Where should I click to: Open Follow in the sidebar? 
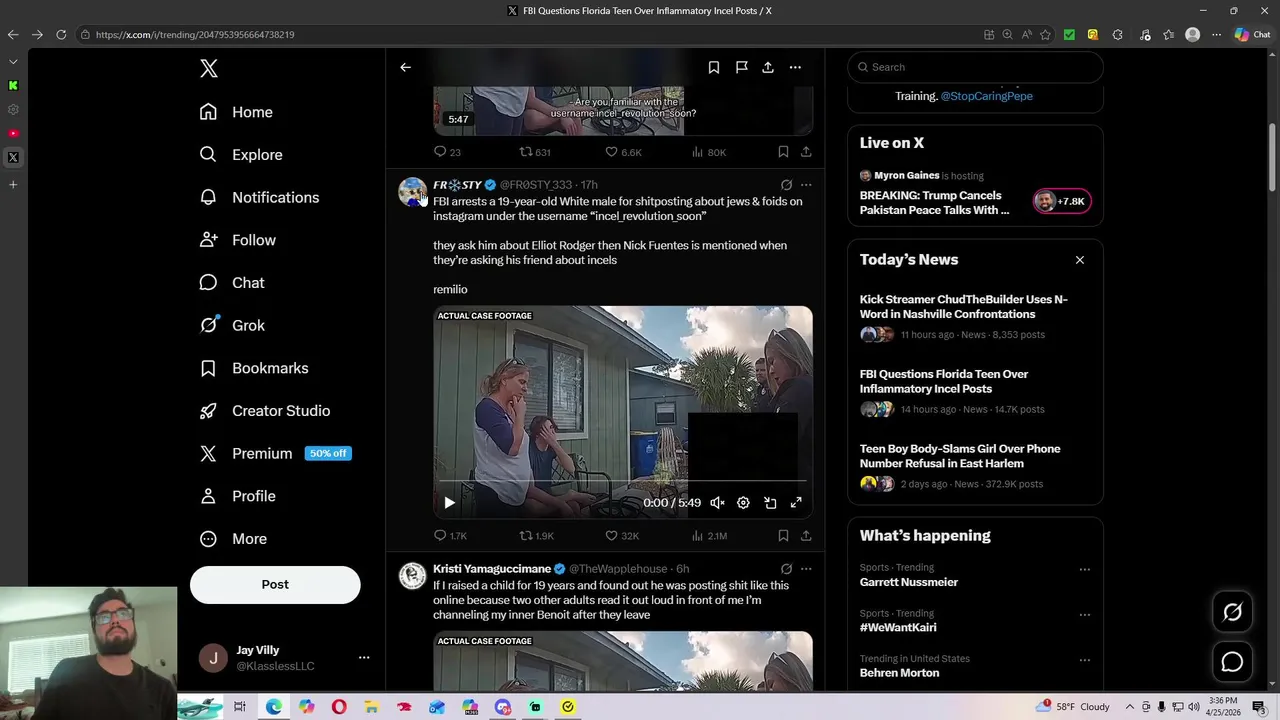[238, 240]
